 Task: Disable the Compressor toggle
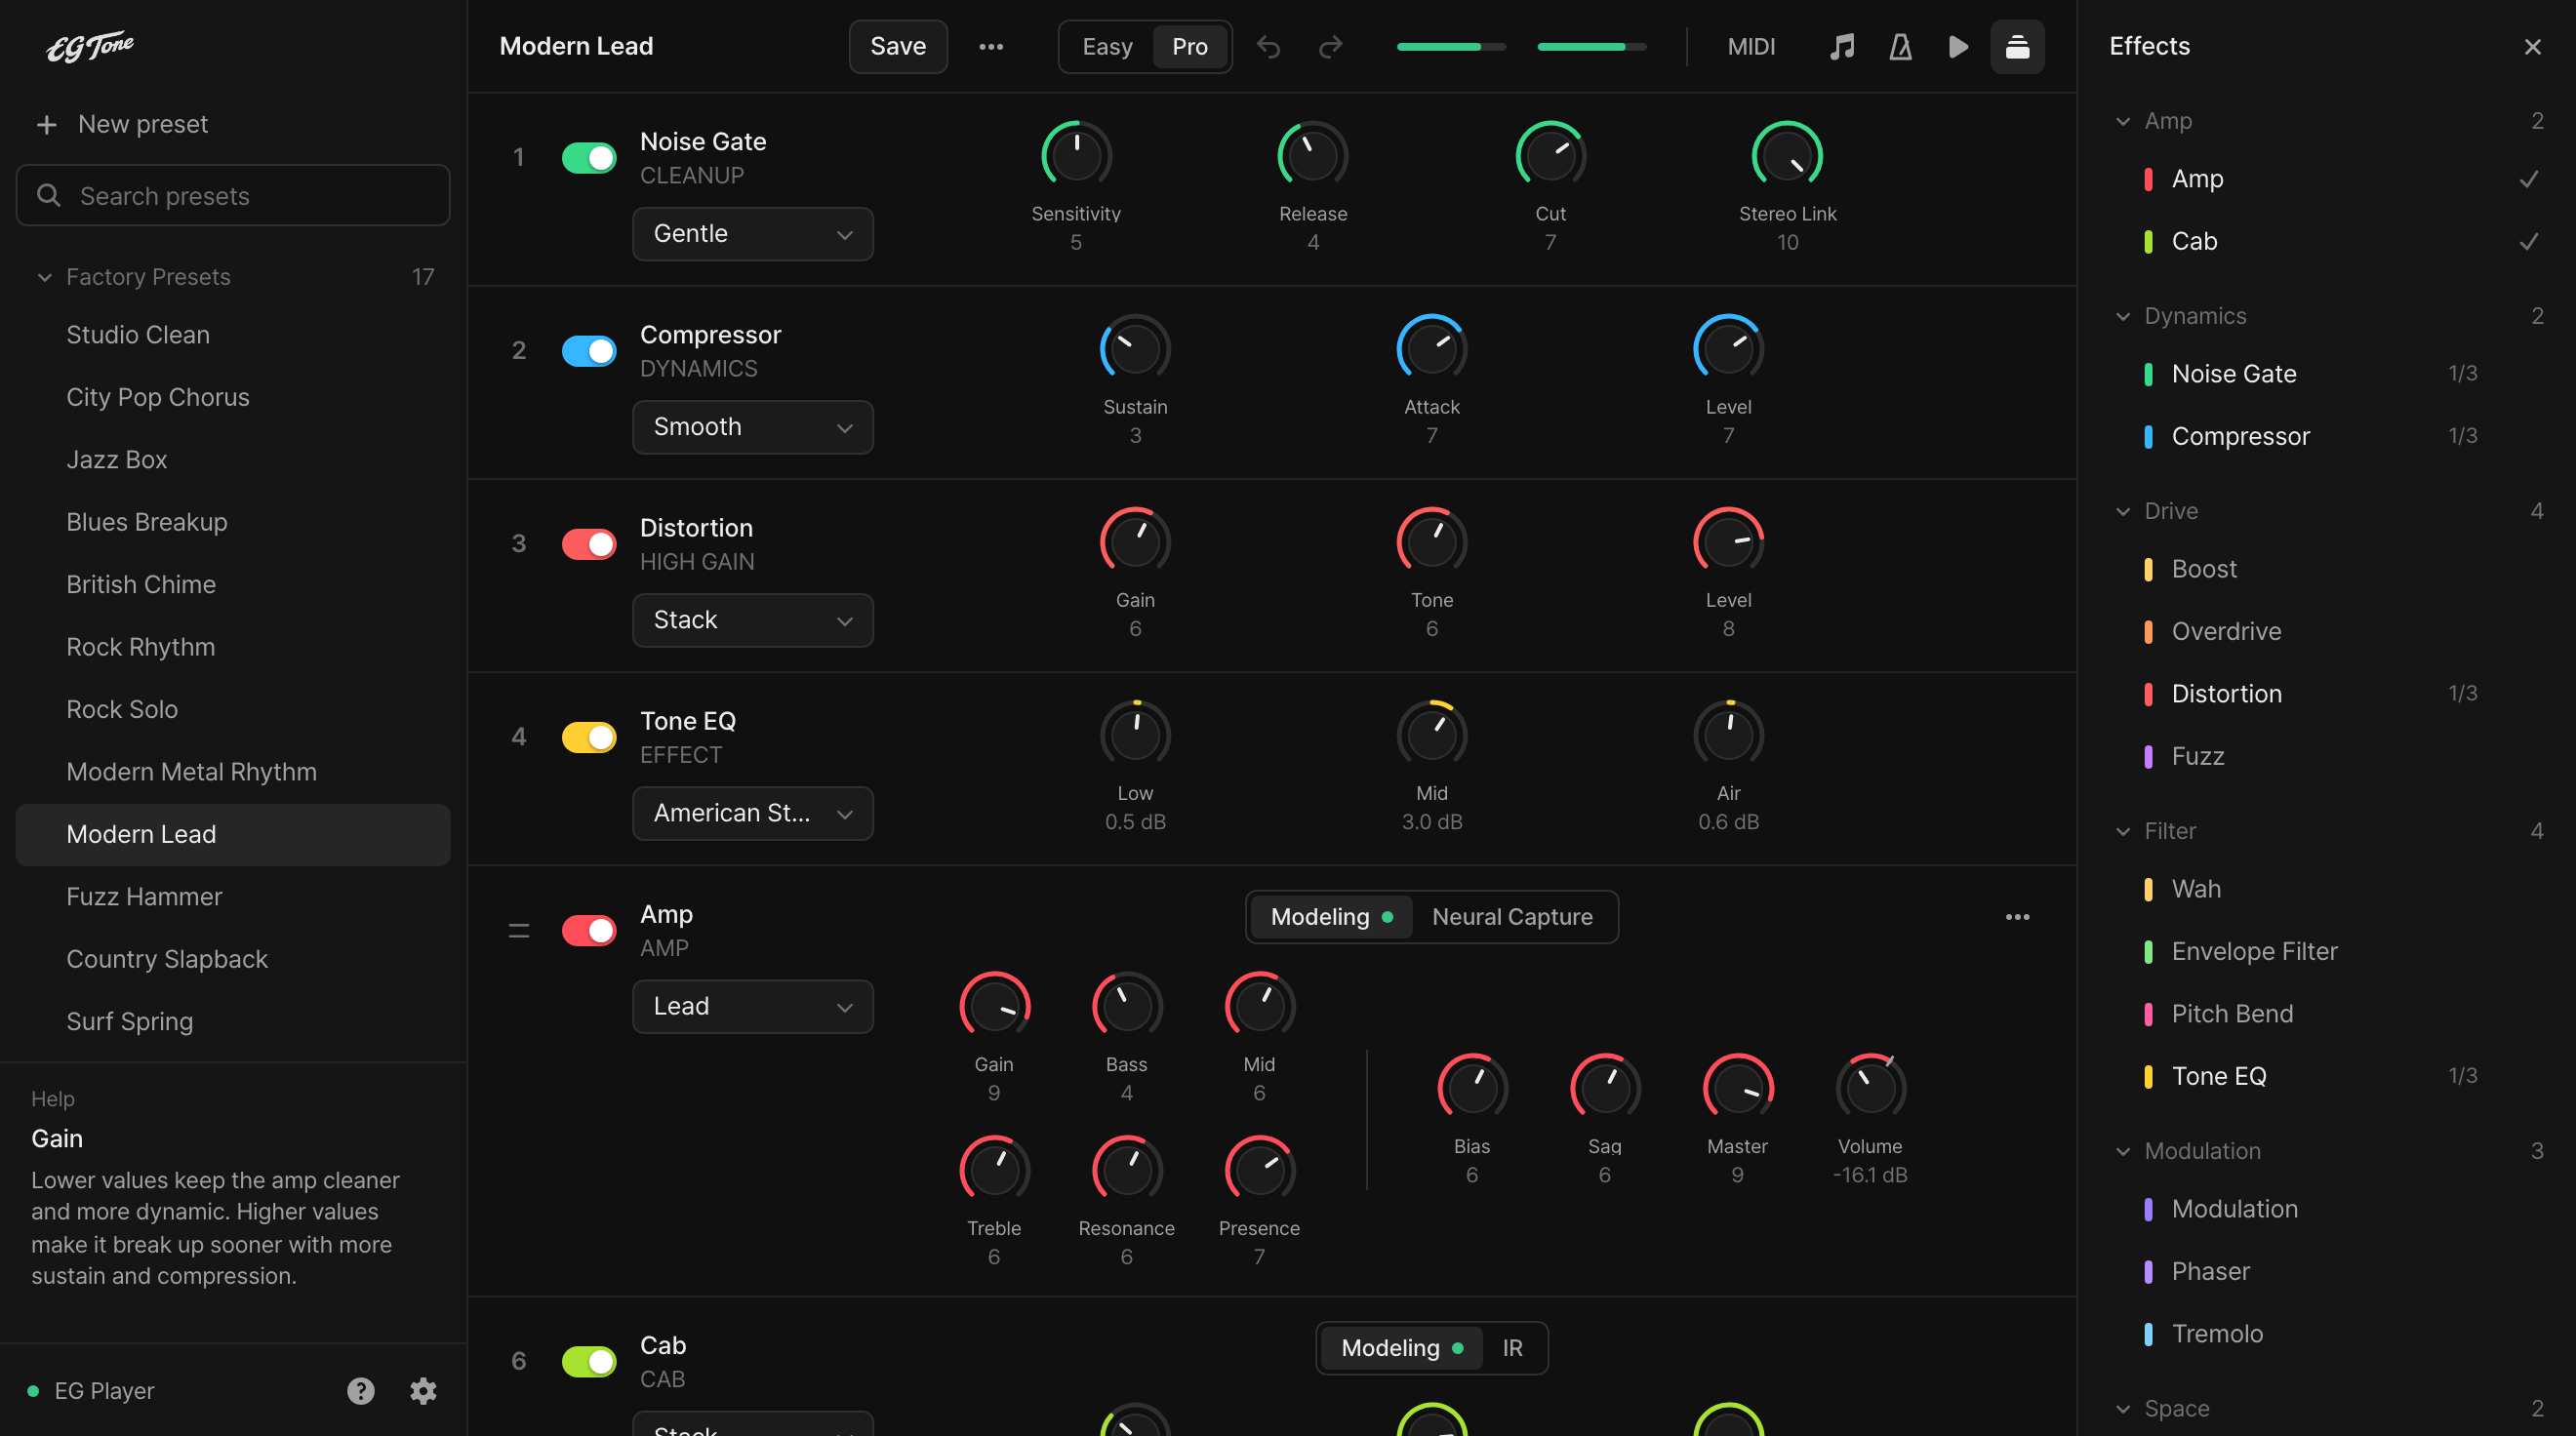589,351
